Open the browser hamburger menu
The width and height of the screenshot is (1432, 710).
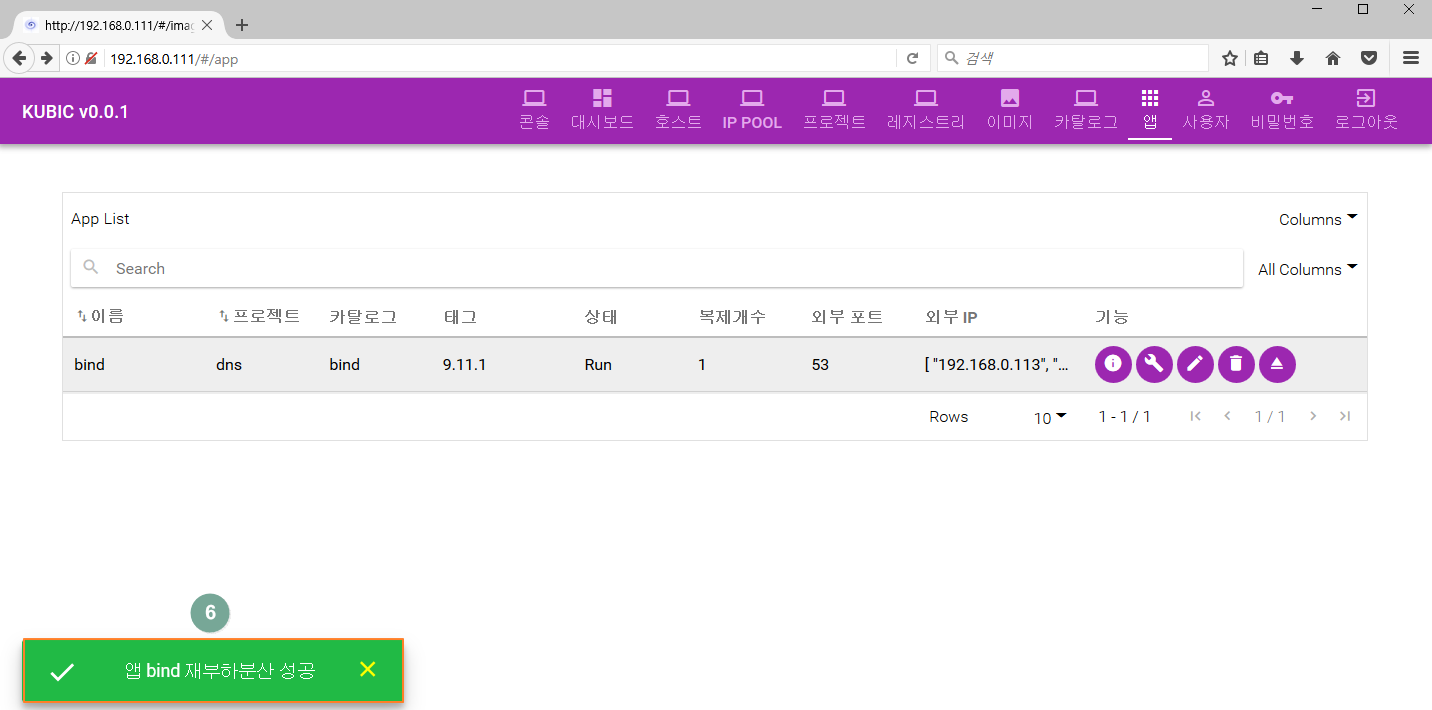point(1411,58)
